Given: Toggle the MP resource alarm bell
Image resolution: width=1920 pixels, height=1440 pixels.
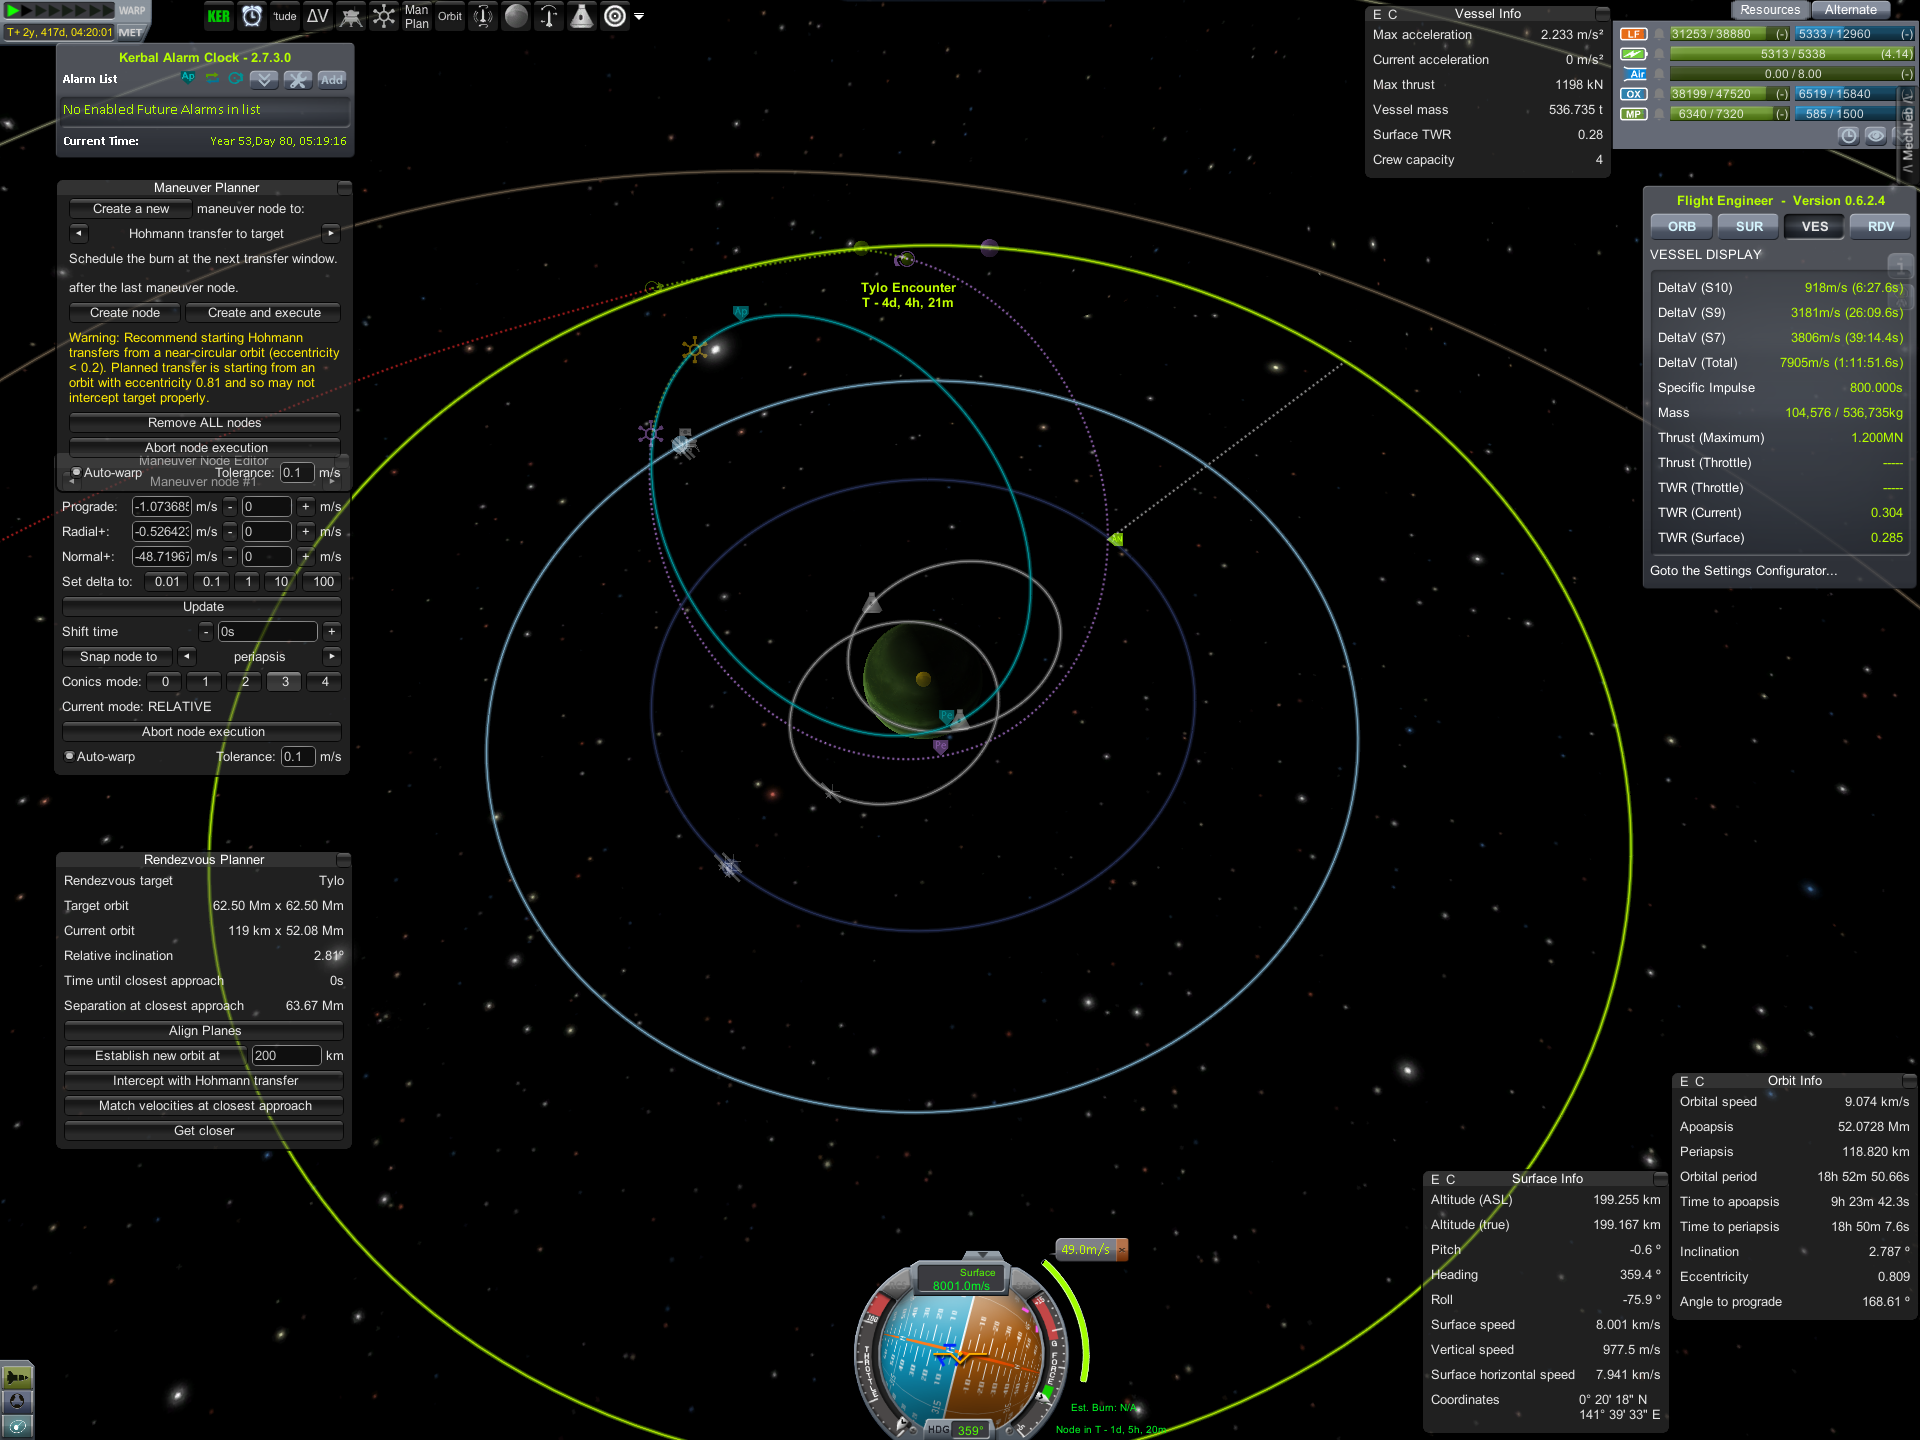Looking at the screenshot, I should 1659,114.
